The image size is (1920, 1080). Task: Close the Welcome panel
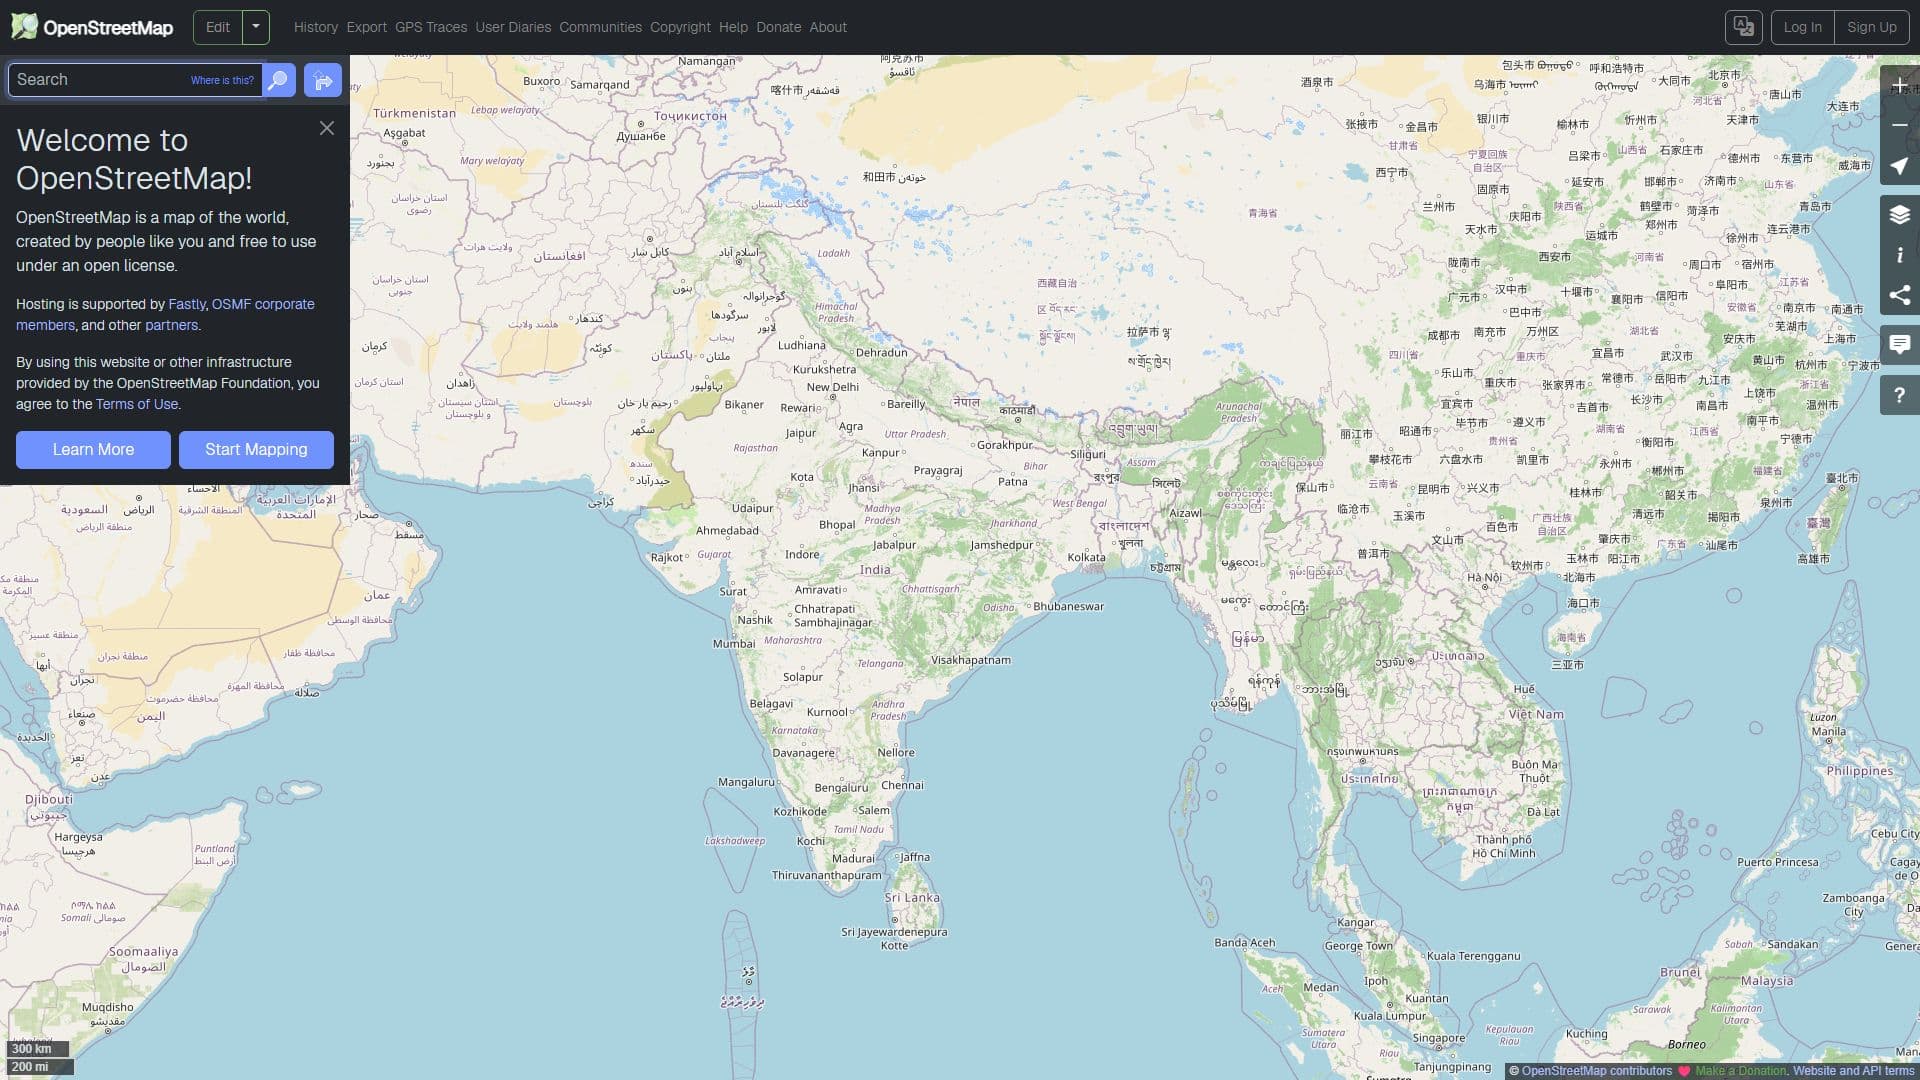[327, 128]
